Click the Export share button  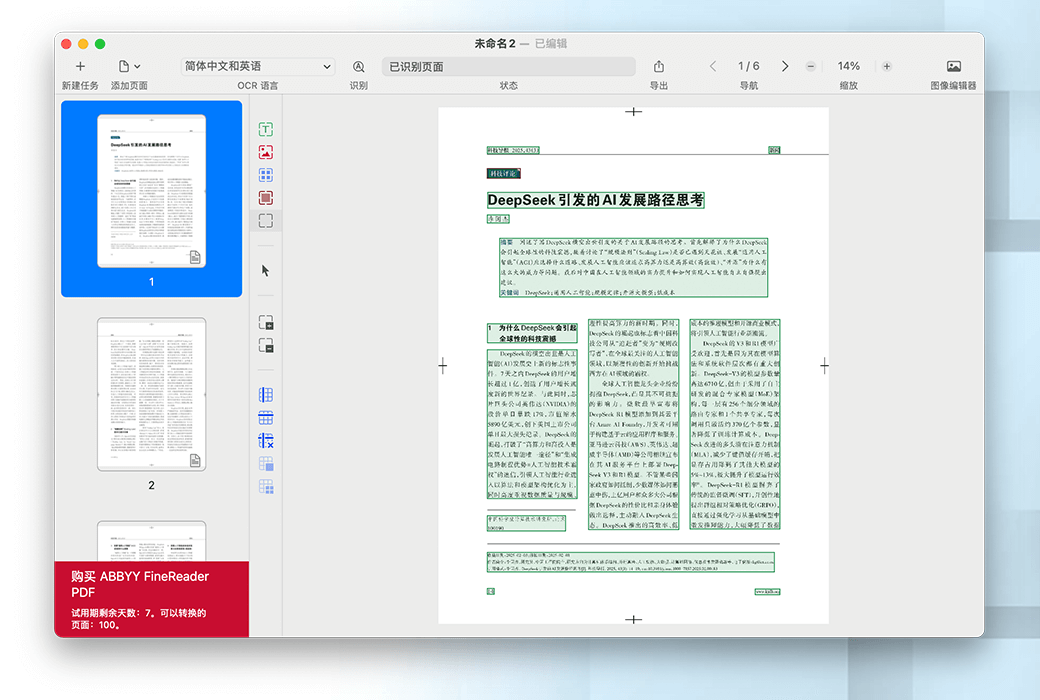tap(659, 67)
